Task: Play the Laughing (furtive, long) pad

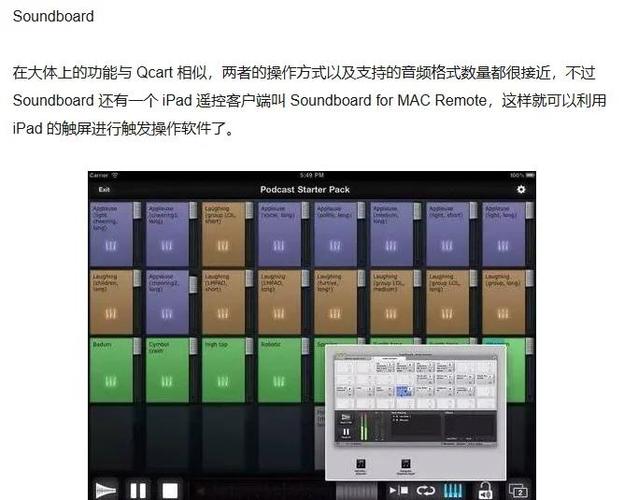Action: click(x=335, y=302)
